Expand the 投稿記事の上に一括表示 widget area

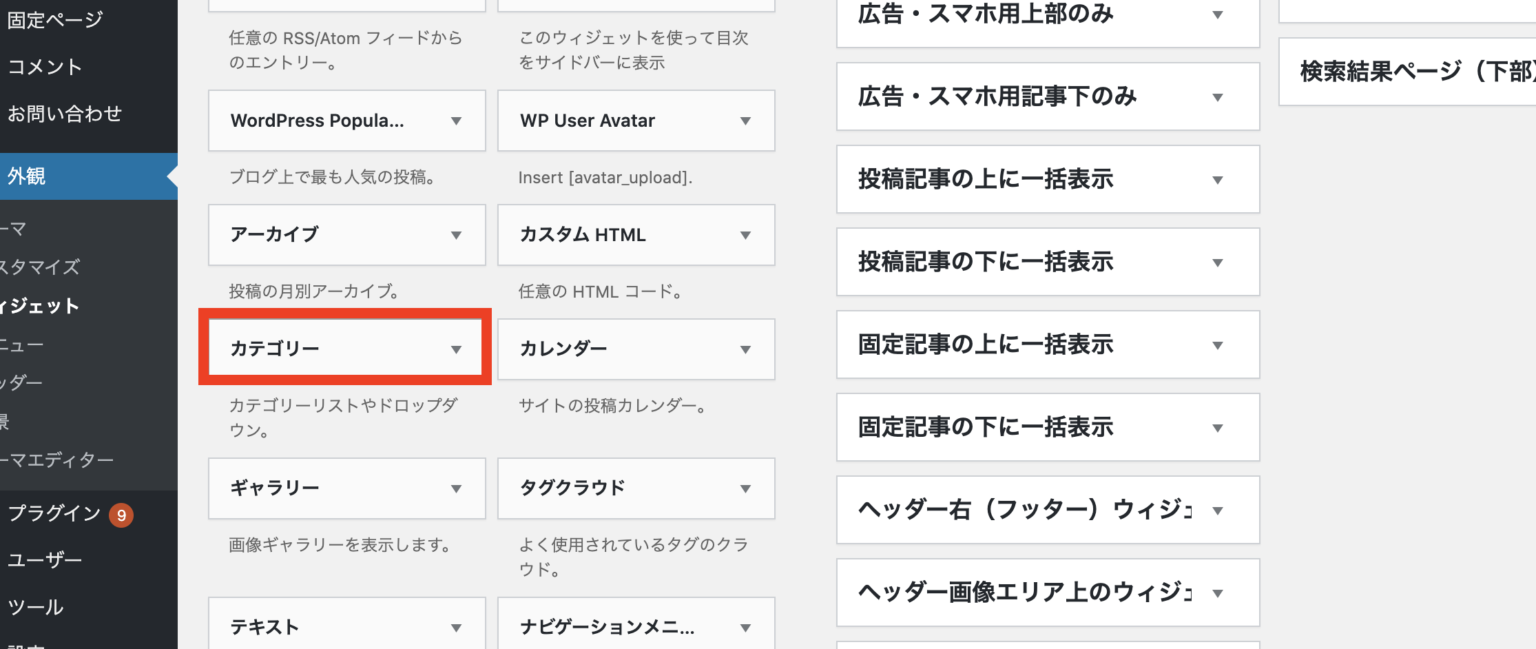1047,179
